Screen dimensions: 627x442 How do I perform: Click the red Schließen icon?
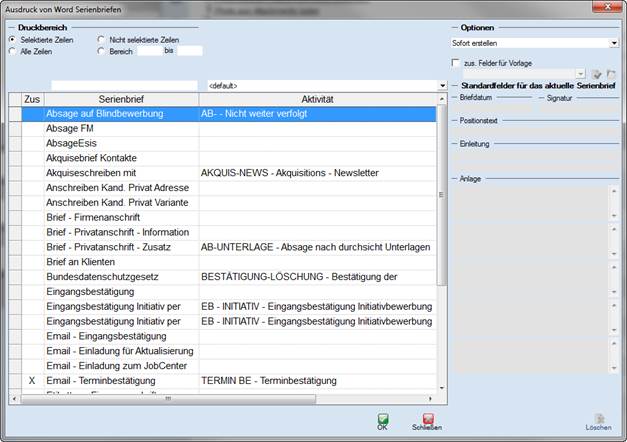428,419
